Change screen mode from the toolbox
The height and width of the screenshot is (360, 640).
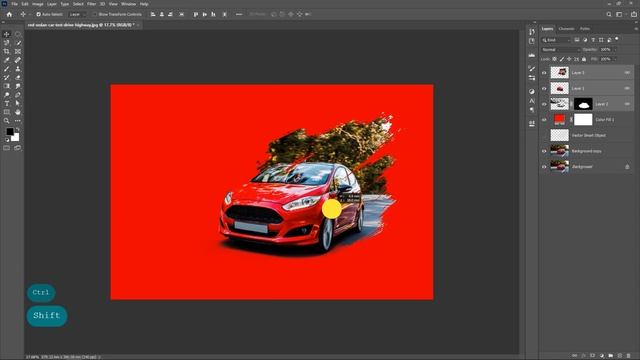(x=18, y=148)
